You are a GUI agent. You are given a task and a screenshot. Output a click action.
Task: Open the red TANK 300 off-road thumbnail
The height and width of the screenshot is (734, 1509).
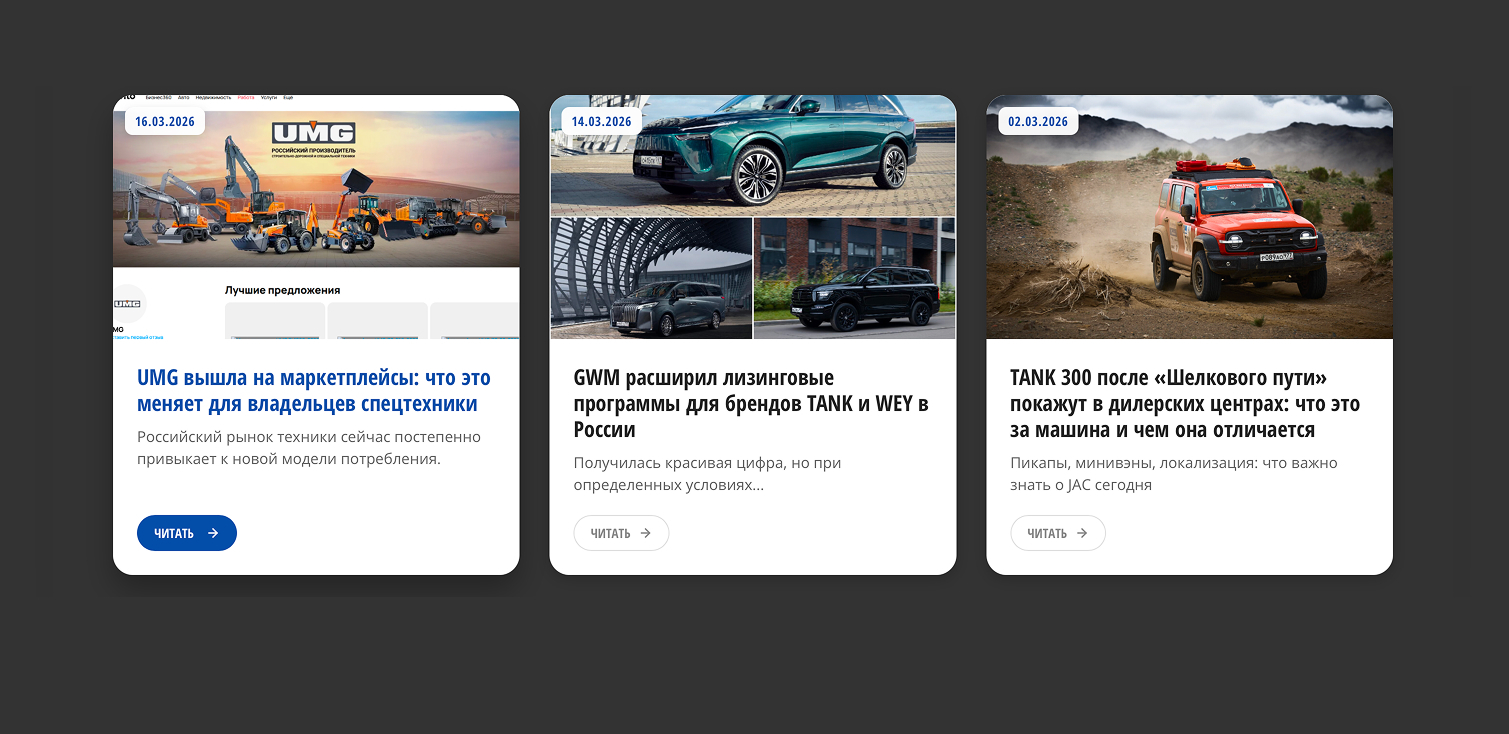(1190, 217)
